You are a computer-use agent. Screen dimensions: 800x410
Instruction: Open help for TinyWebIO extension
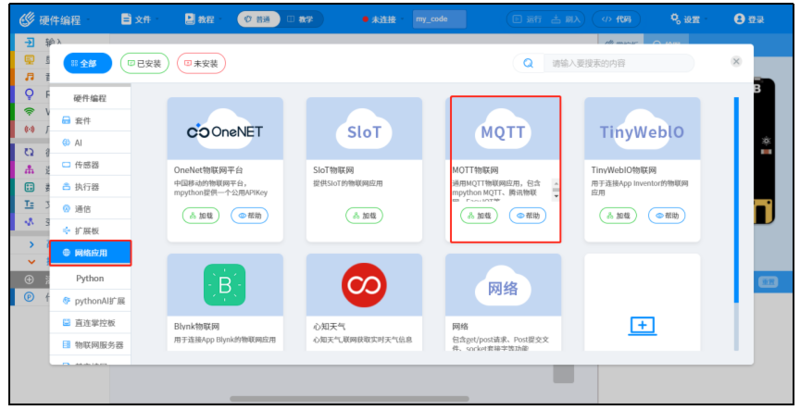[667, 216]
